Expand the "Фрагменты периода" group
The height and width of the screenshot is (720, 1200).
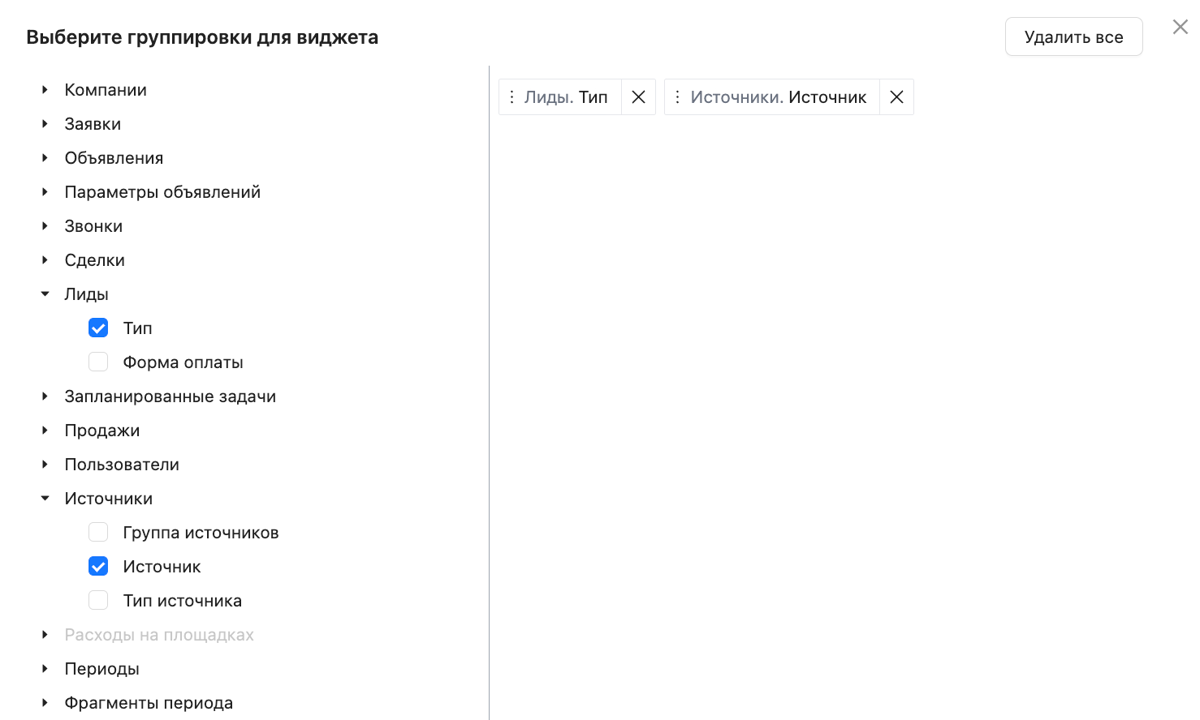45,702
